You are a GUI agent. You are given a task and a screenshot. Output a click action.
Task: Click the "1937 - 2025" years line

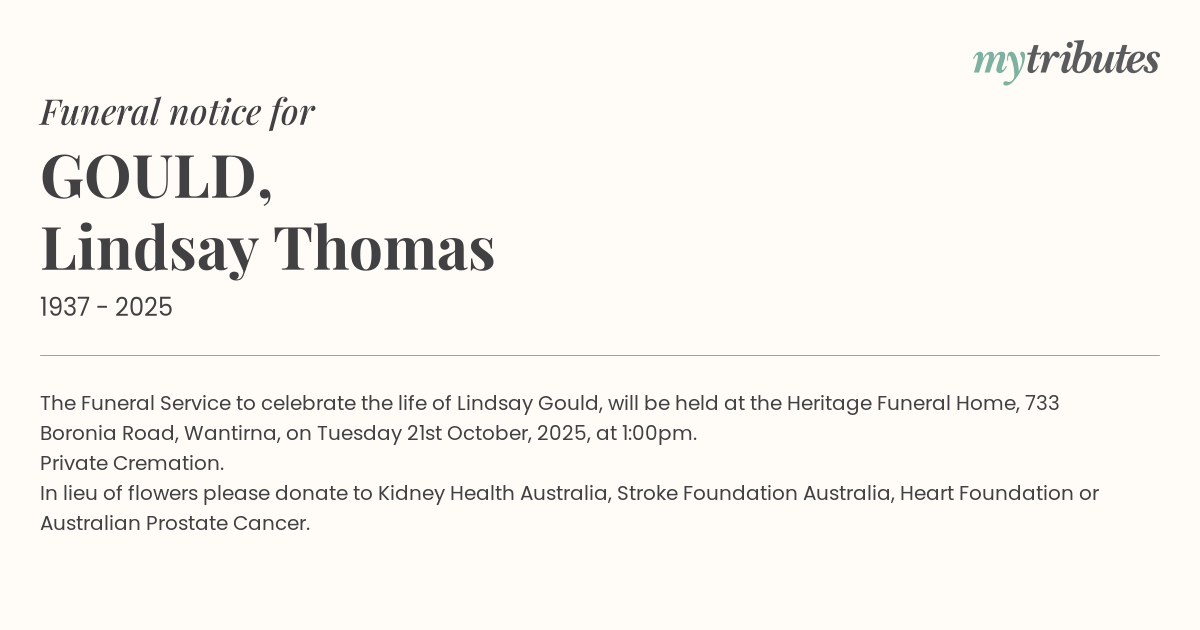pyautogui.click(x=106, y=307)
